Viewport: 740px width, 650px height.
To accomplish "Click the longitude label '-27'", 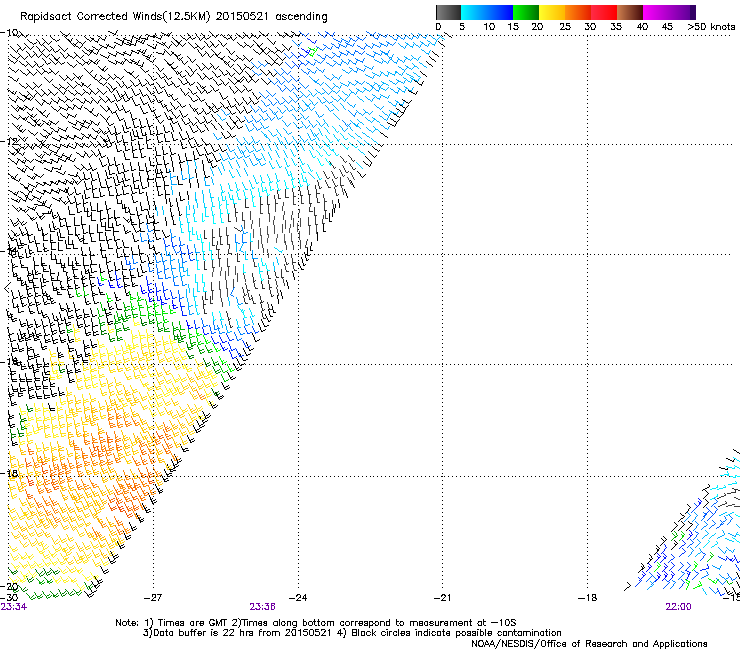I will pos(153,598).
